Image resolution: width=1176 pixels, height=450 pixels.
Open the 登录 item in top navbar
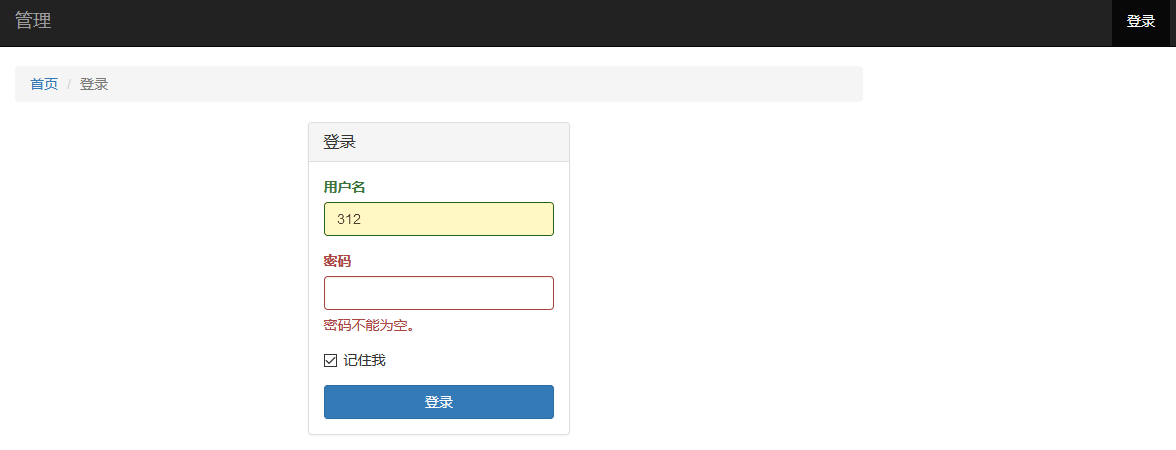(1140, 22)
